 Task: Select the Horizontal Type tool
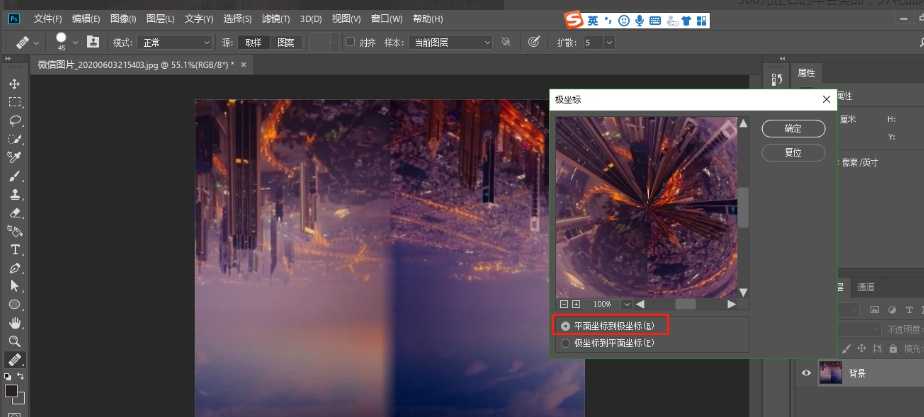15,249
